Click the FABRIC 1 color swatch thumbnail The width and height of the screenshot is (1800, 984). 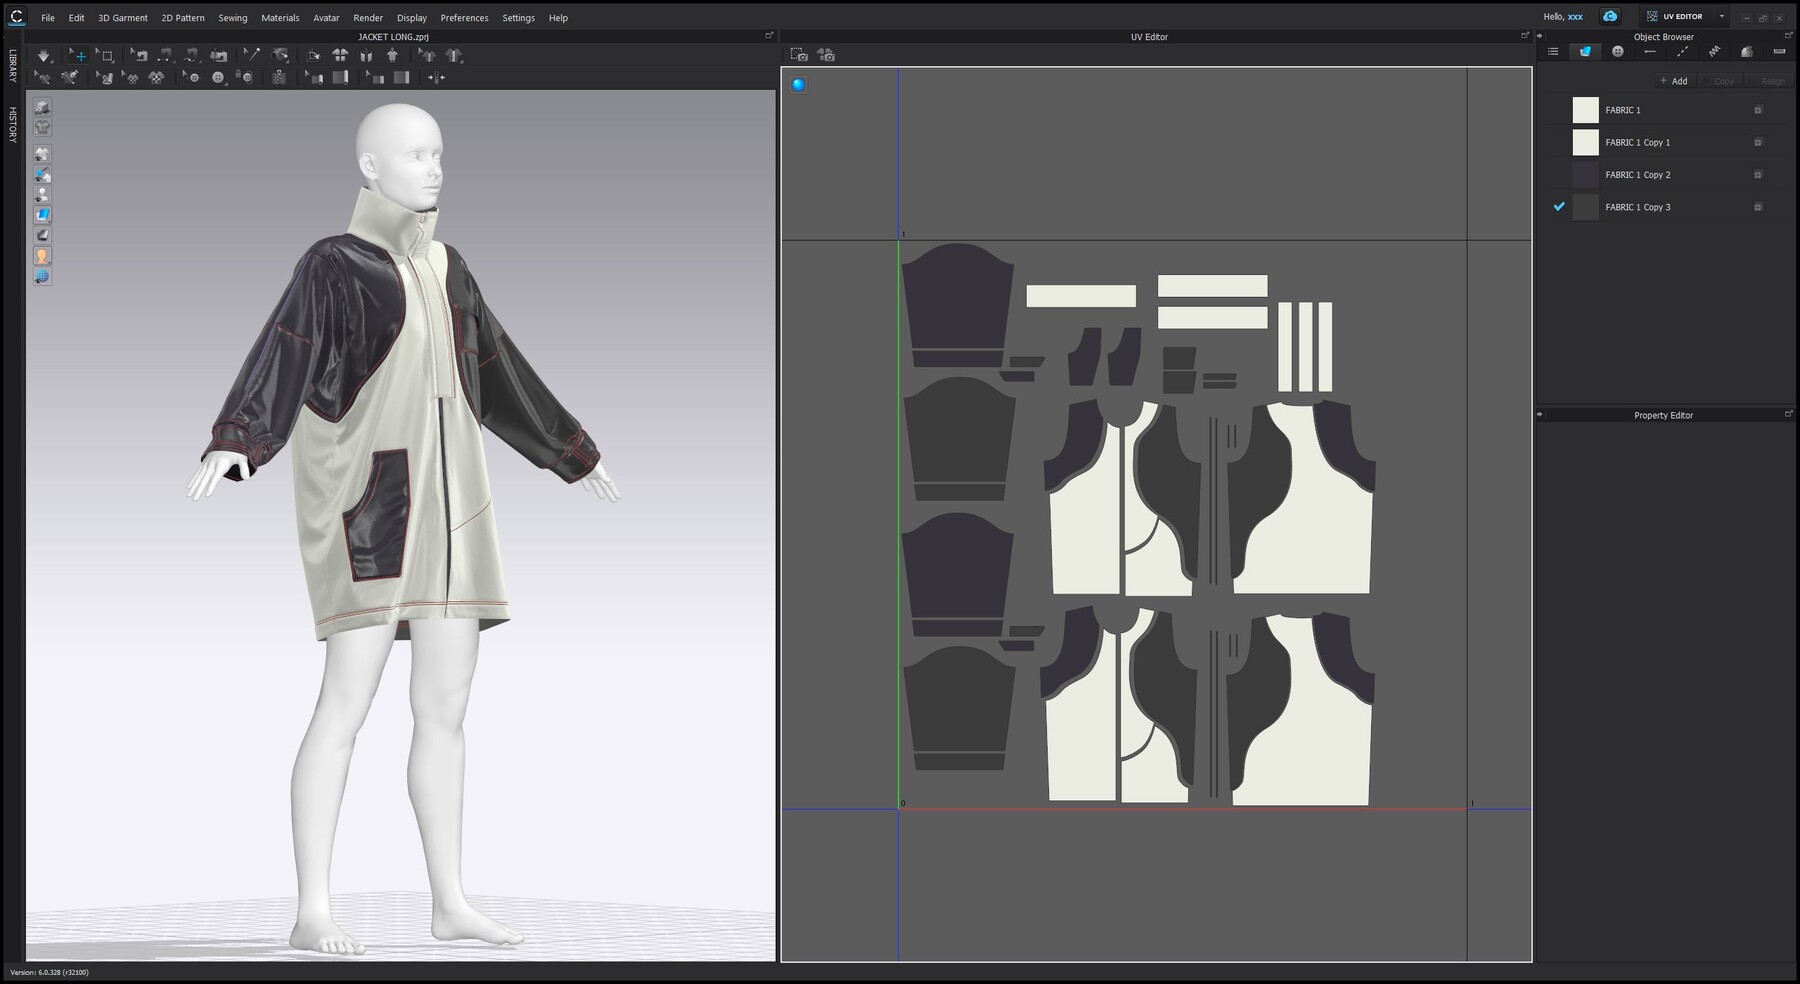click(x=1585, y=110)
